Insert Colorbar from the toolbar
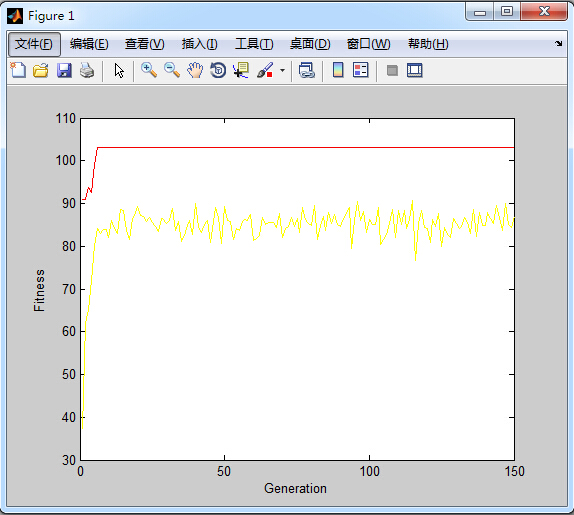Image resolution: width=574 pixels, height=515 pixels. [338, 70]
